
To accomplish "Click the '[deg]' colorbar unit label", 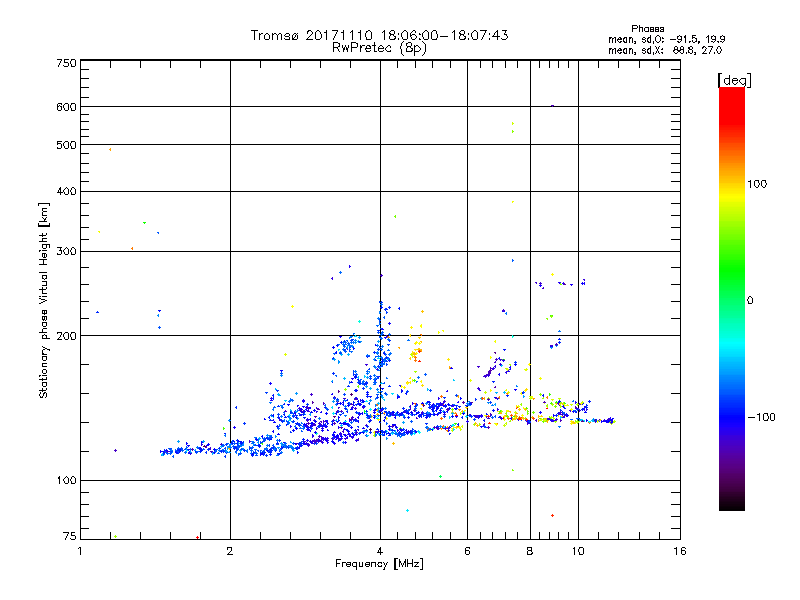I will point(734,80).
